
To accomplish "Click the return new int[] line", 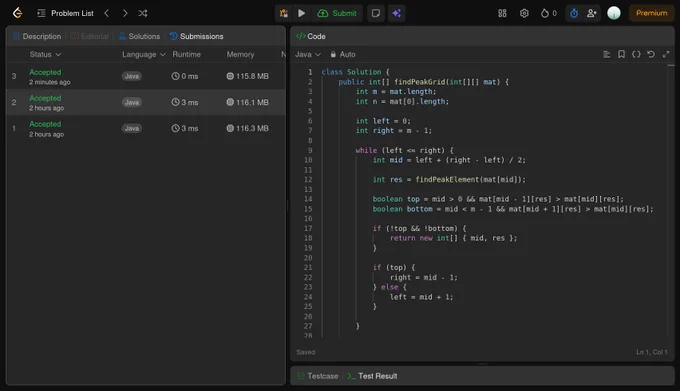I will pos(453,238).
